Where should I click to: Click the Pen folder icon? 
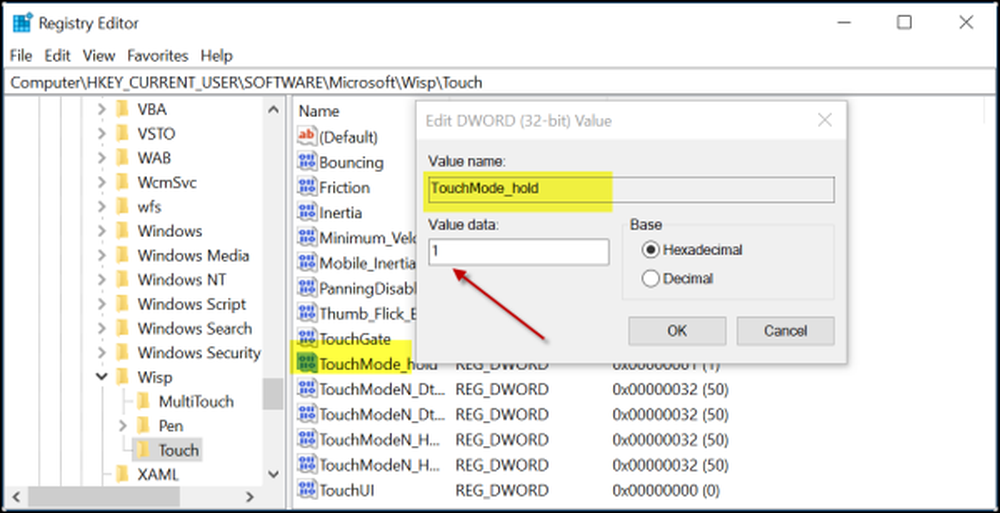coord(143,426)
